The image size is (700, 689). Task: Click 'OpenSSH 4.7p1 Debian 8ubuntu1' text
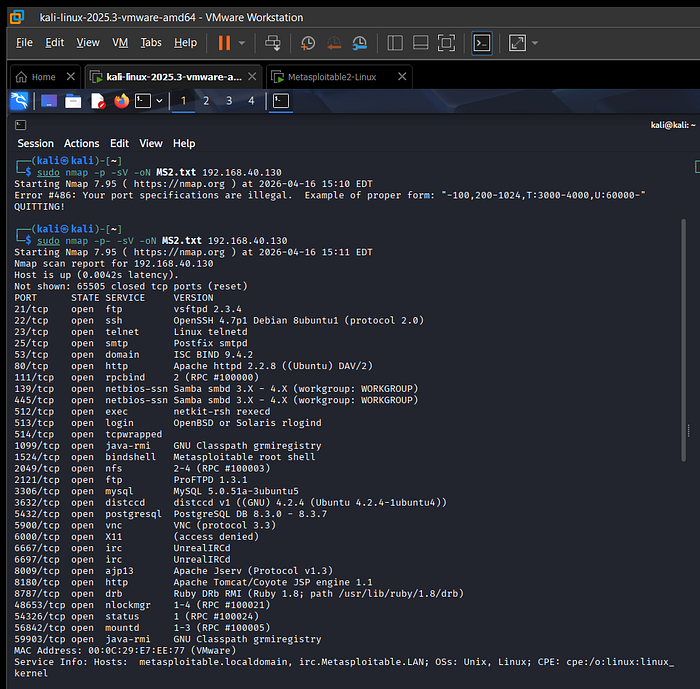[256, 321]
